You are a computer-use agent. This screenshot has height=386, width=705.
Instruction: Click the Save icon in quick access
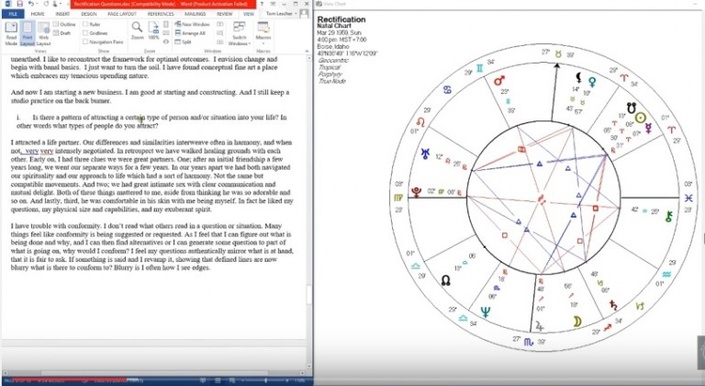click(19, 4)
